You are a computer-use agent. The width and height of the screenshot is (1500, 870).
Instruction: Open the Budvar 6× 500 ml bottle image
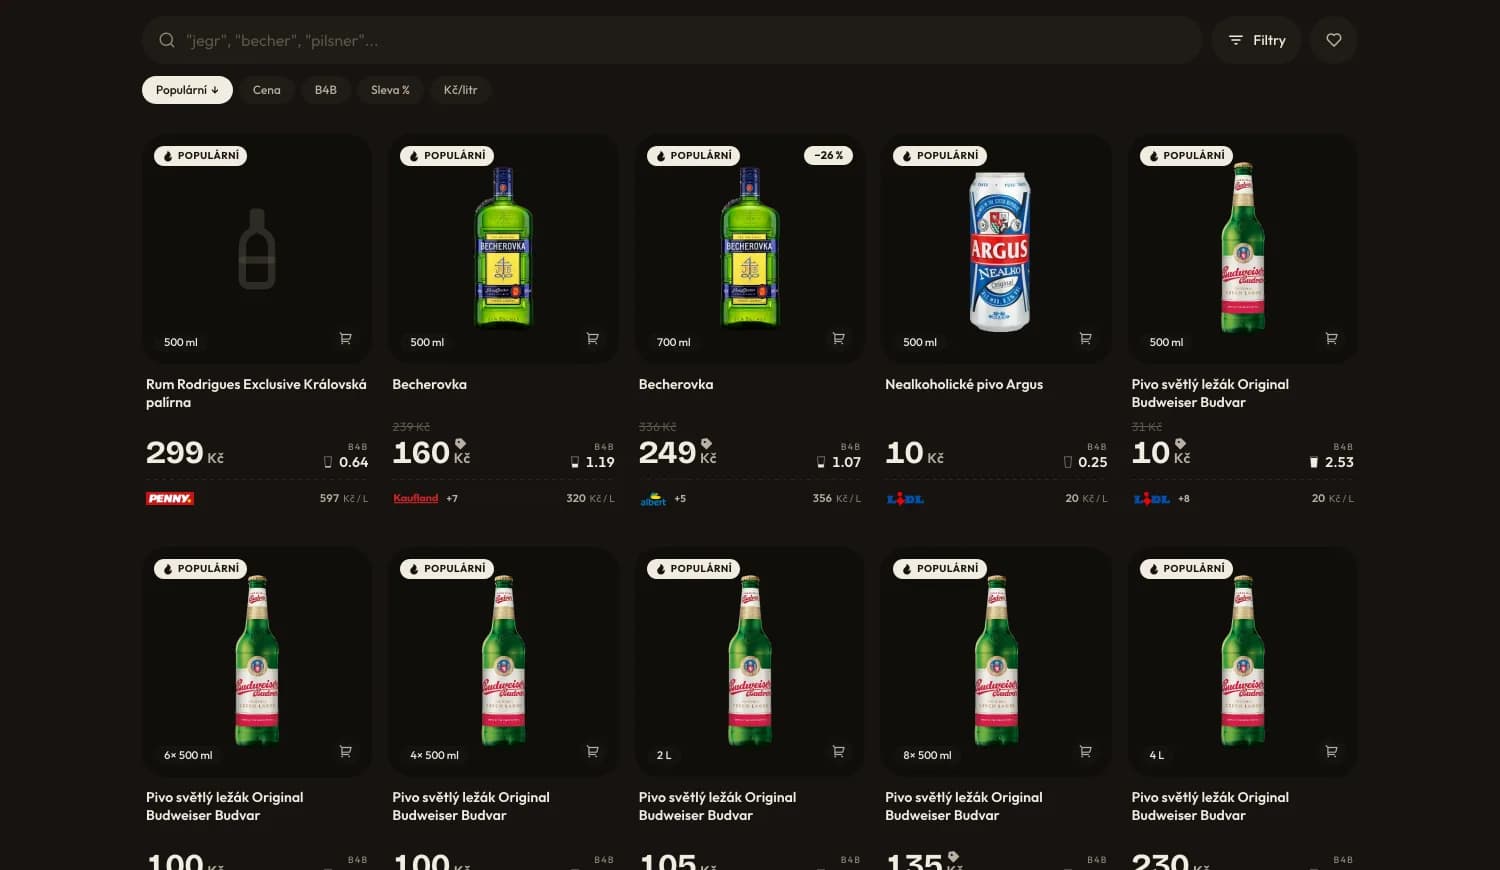(257, 660)
